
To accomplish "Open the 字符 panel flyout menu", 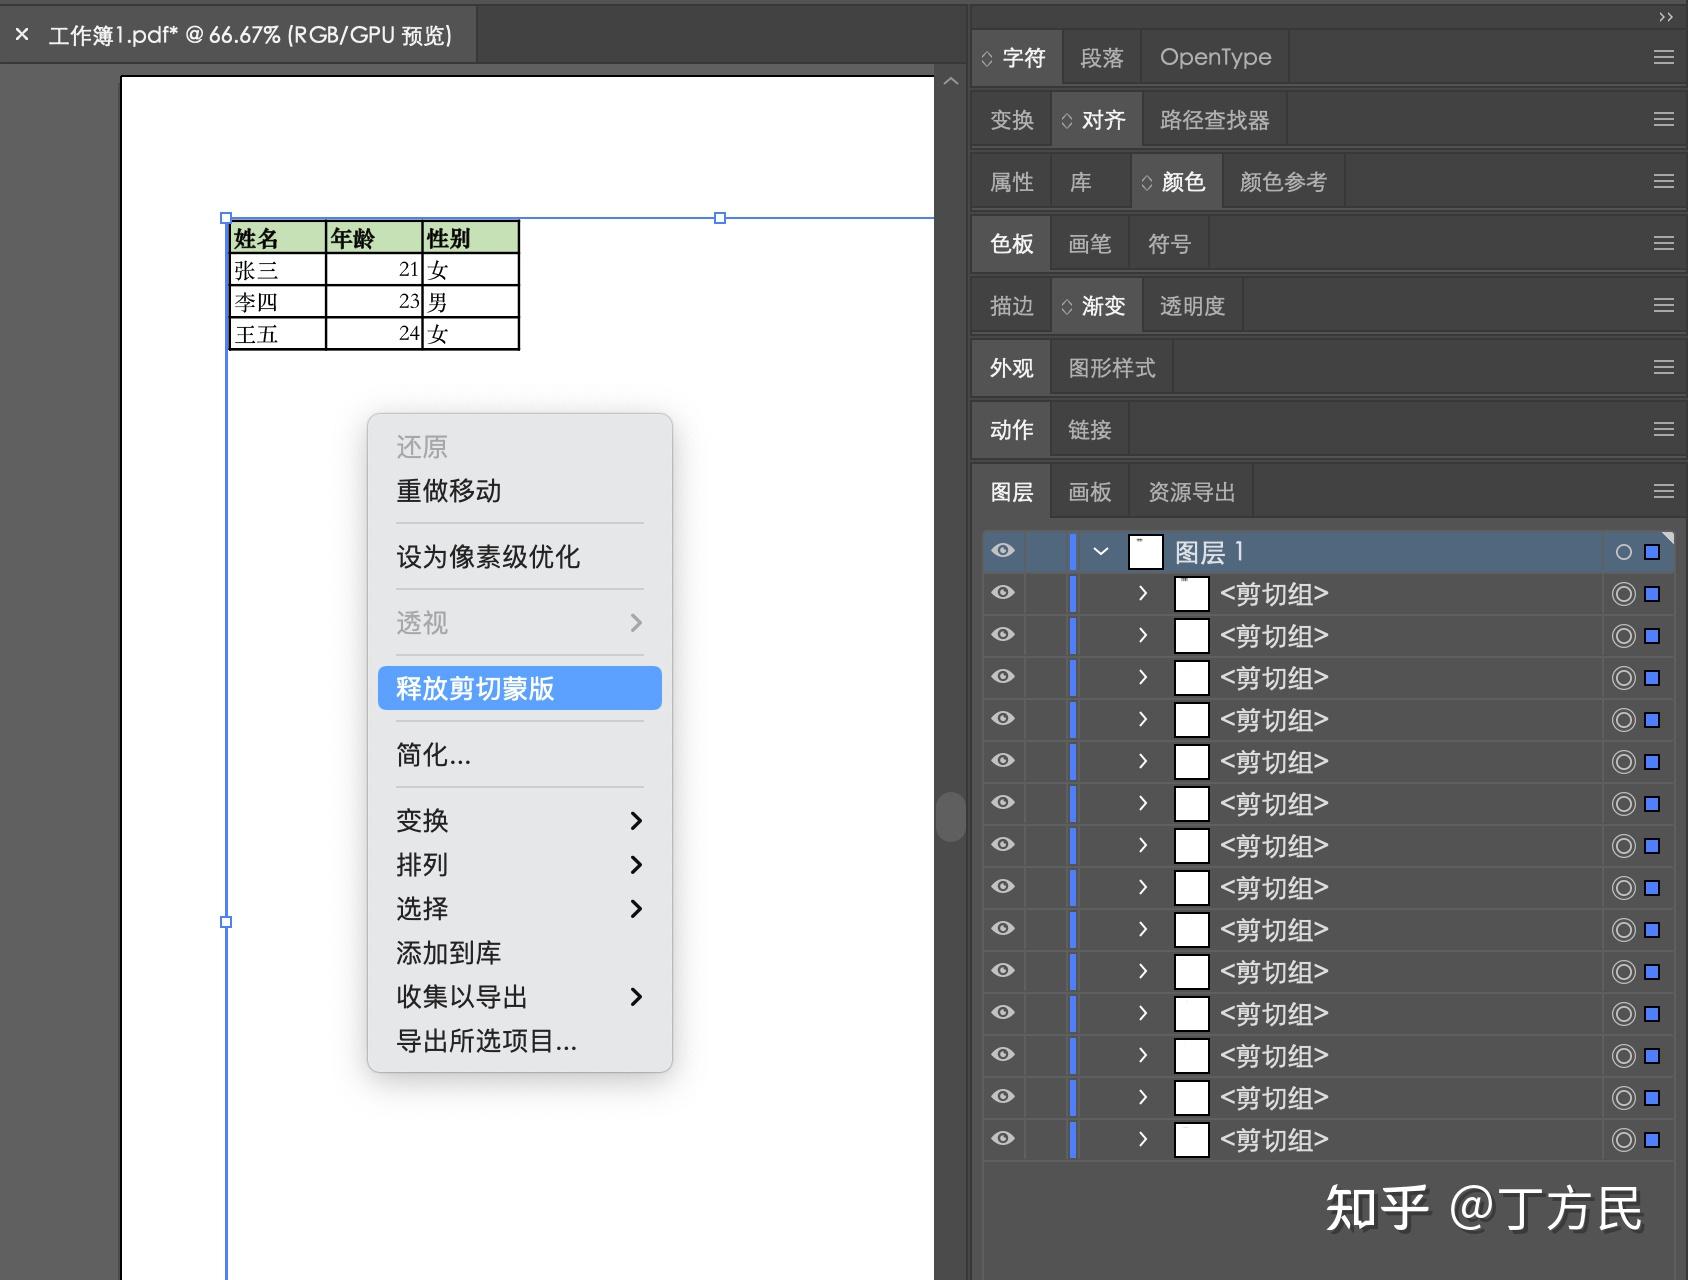I will point(1663,57).
